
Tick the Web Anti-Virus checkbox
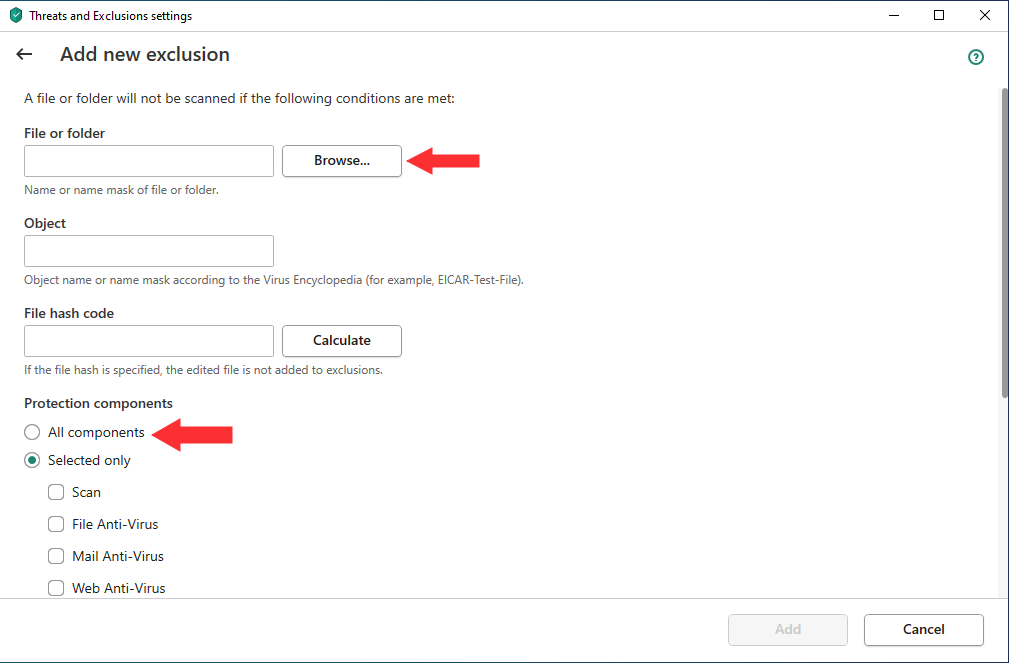tap(56, 588)
